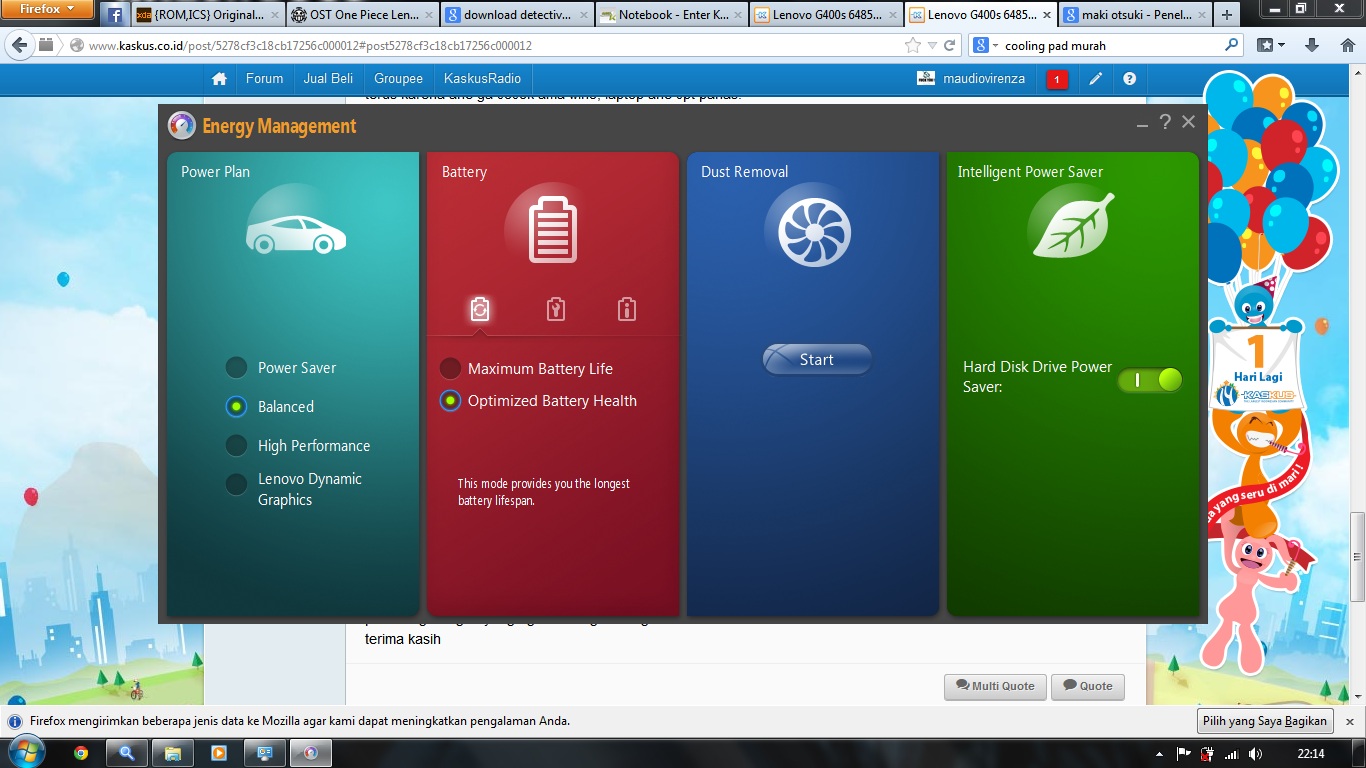The image size is (1366, 768).
Task: Dismiss the Firefox data notification bar
Action: pyautogui.click(x=1349, y=721)
